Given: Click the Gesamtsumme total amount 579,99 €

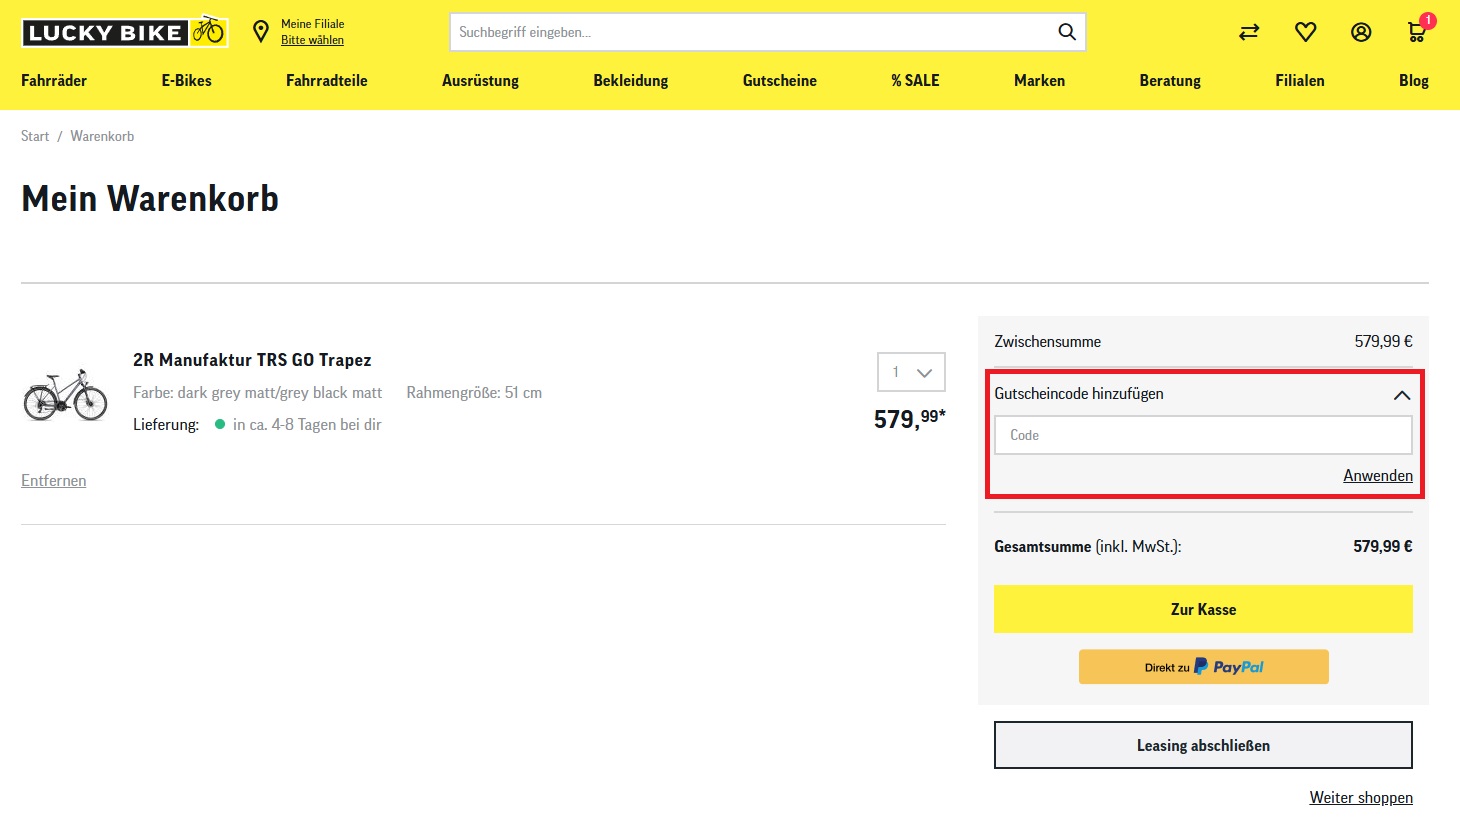Looking at the screenshot, I should point(1383,547).
